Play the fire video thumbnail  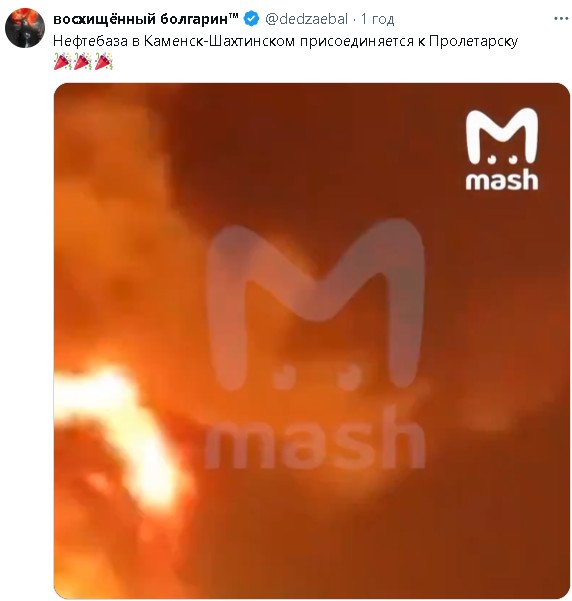[312, 341]
